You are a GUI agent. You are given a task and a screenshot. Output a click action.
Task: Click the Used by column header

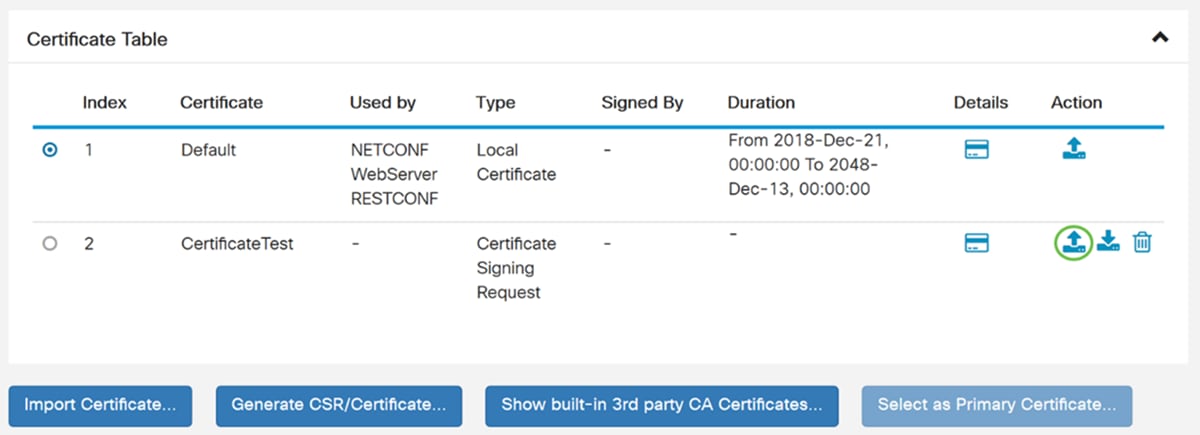(x=383, y=102)
